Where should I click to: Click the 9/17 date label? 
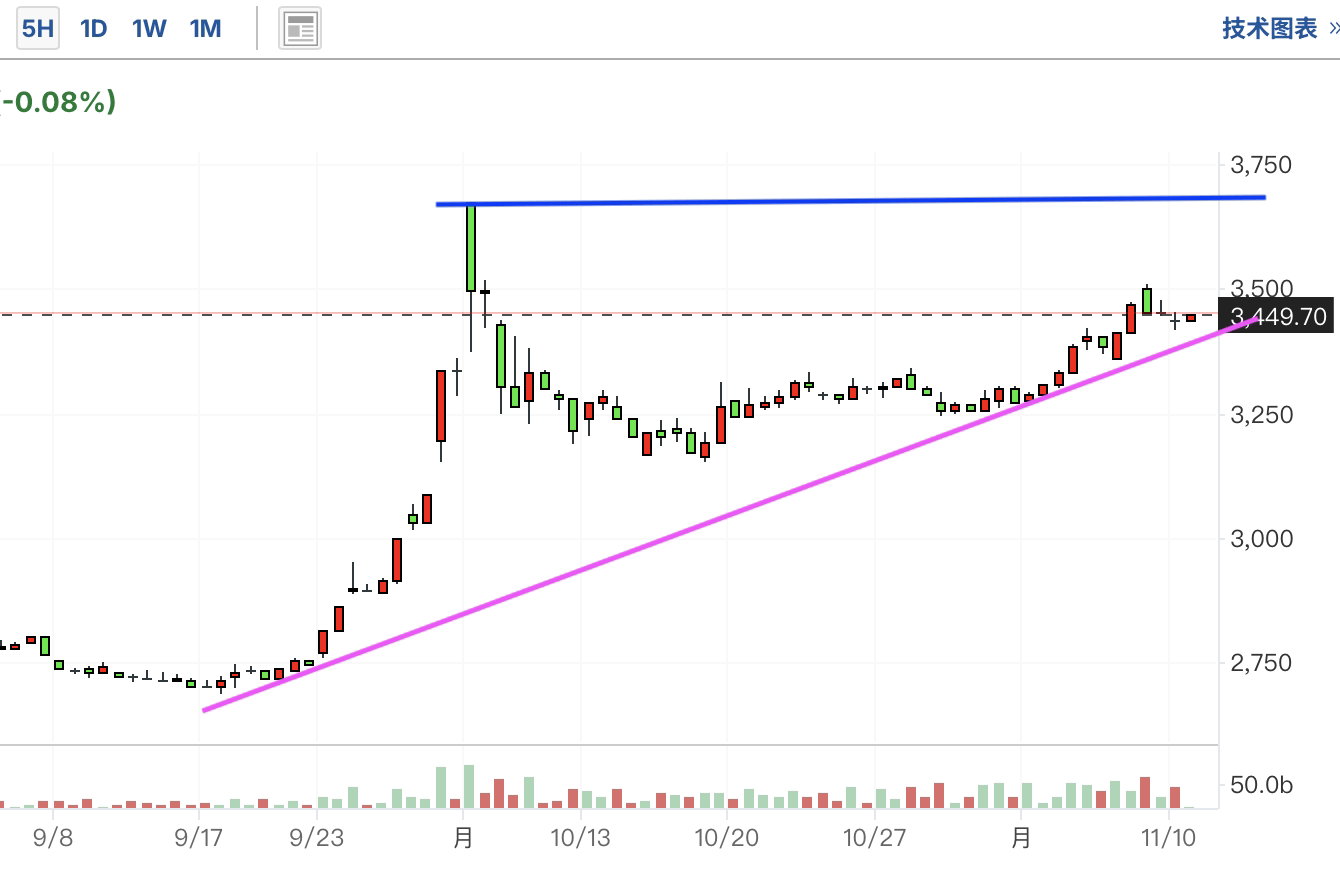point(200,836)
